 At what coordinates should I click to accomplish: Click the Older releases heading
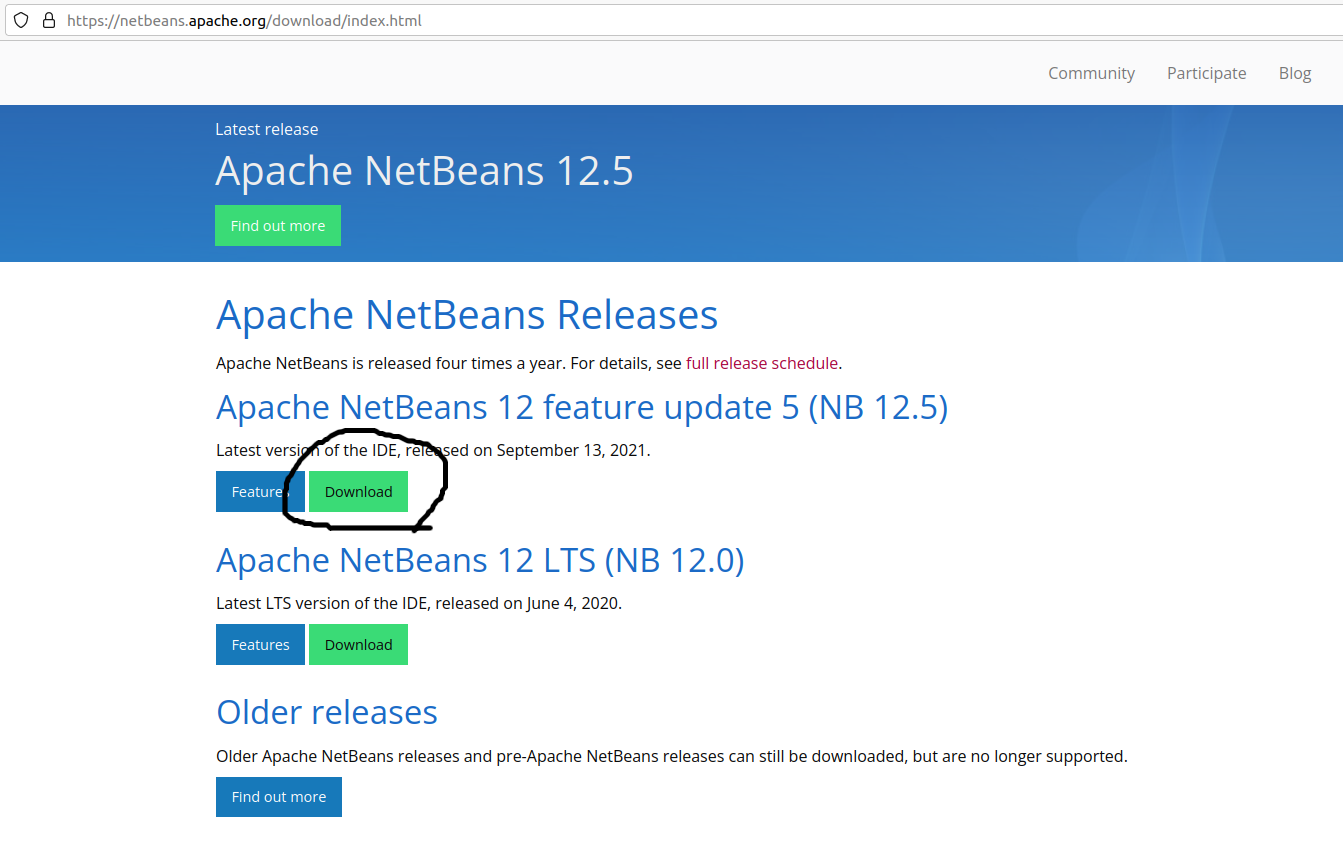327,712
